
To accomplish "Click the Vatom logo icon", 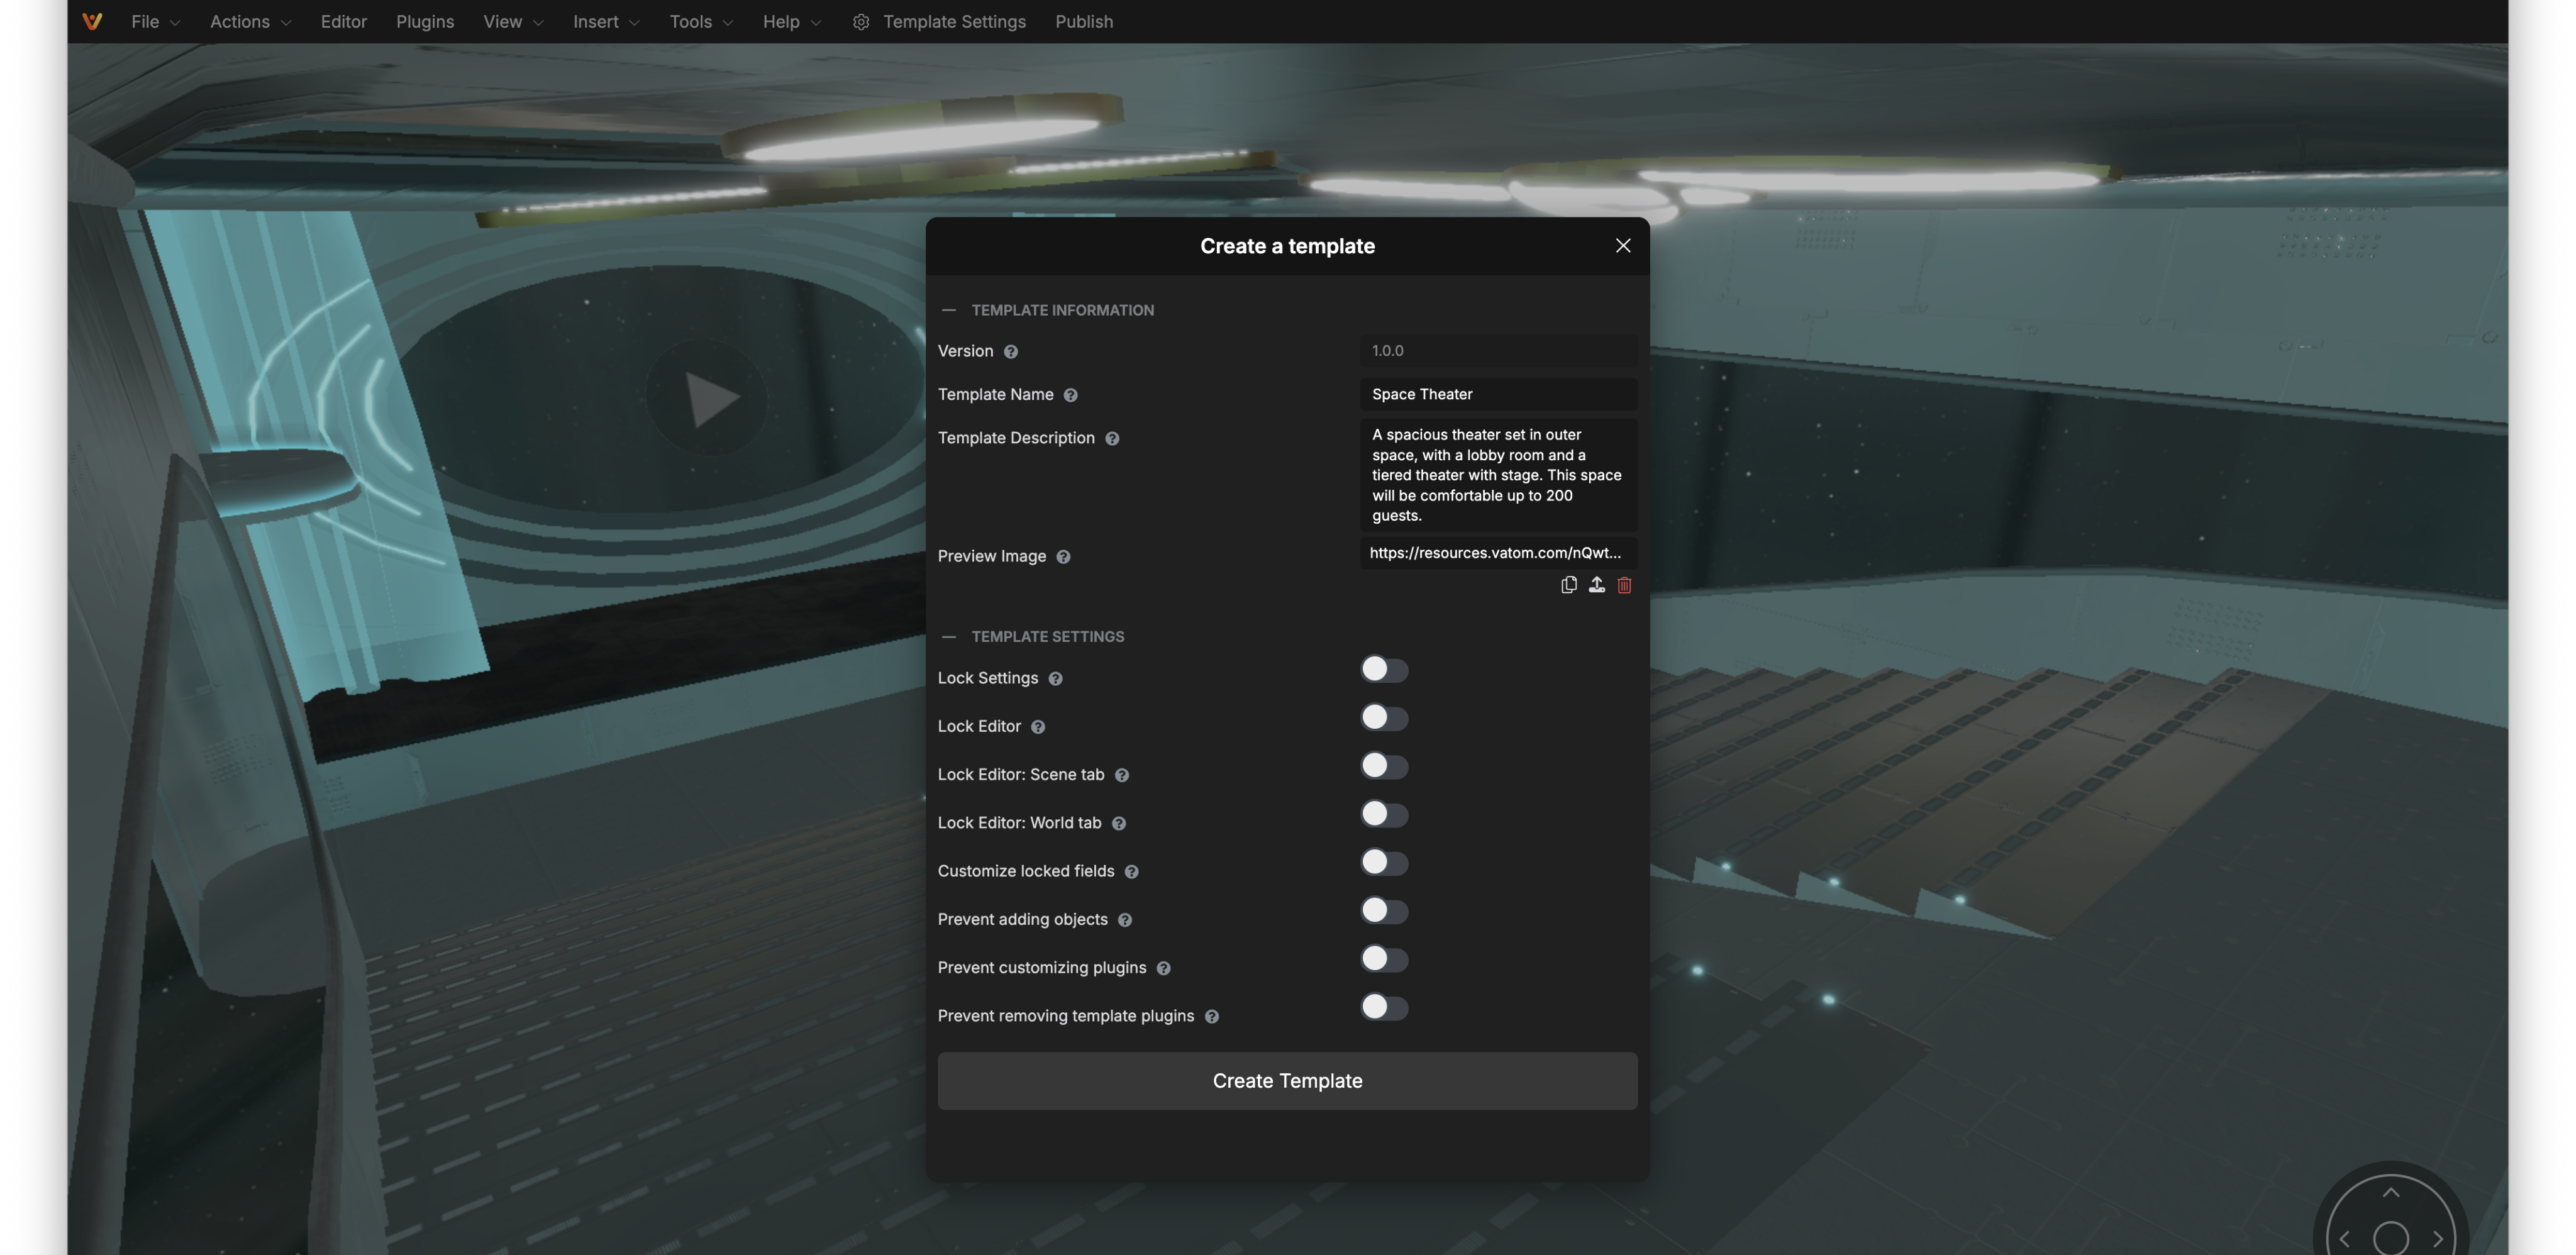I will (x=92, y=21).
